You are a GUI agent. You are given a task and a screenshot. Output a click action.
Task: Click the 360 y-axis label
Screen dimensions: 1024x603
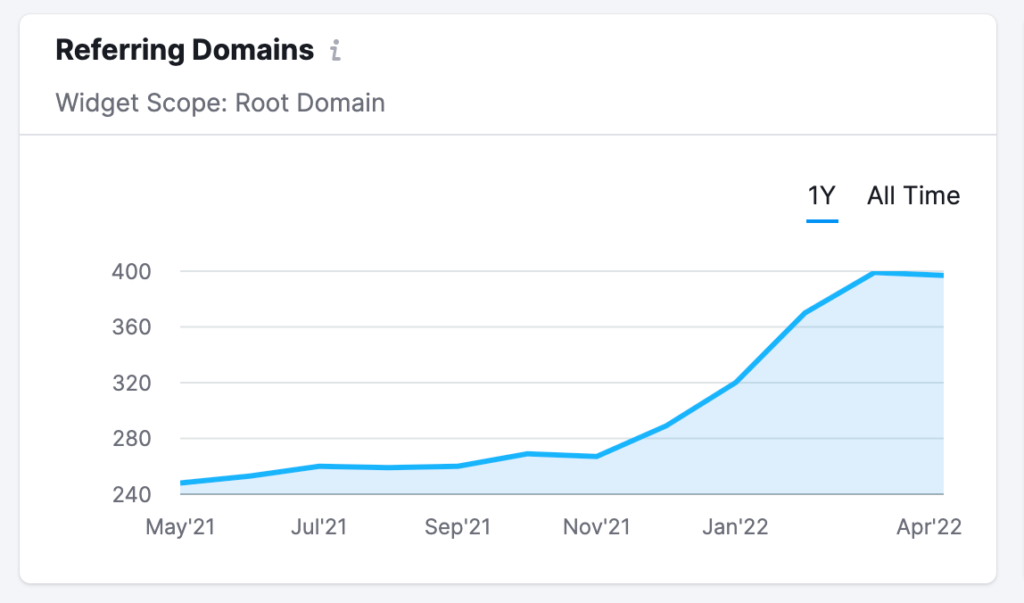(x=131, y=327)
